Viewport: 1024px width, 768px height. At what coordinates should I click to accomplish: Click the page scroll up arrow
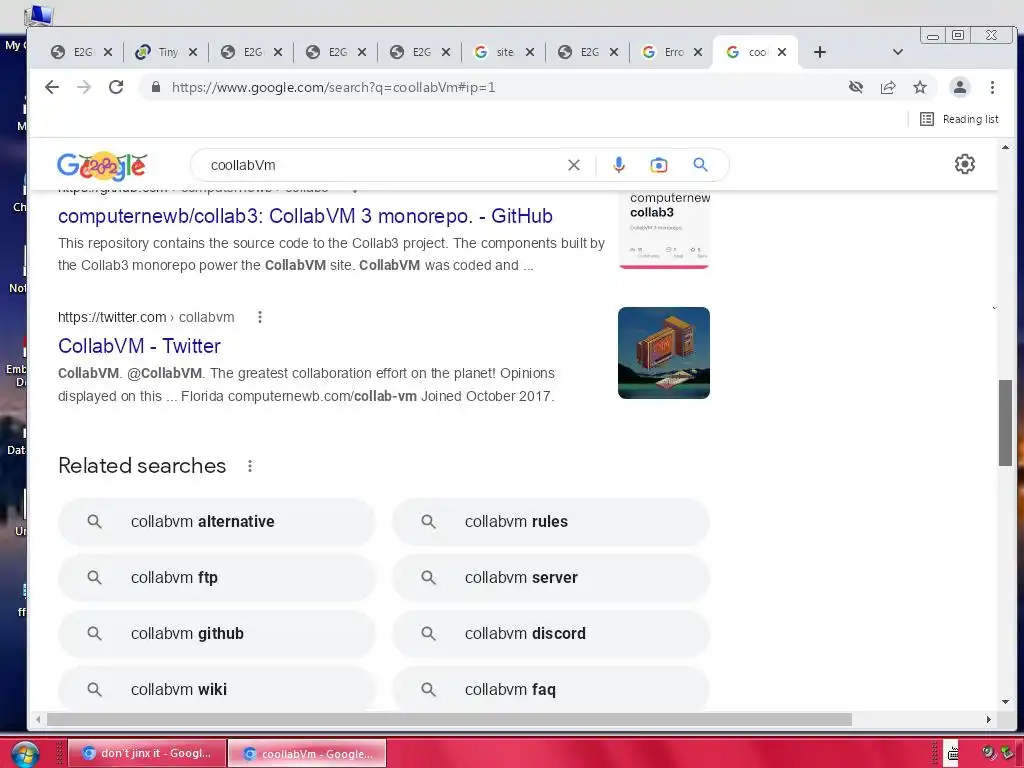click(x=1005, y=148)
